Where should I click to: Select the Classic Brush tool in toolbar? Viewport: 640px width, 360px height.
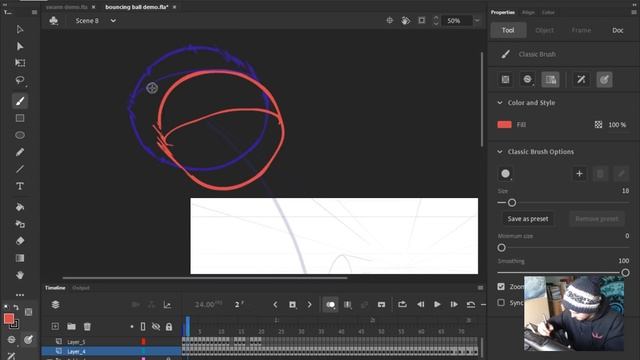20,101
